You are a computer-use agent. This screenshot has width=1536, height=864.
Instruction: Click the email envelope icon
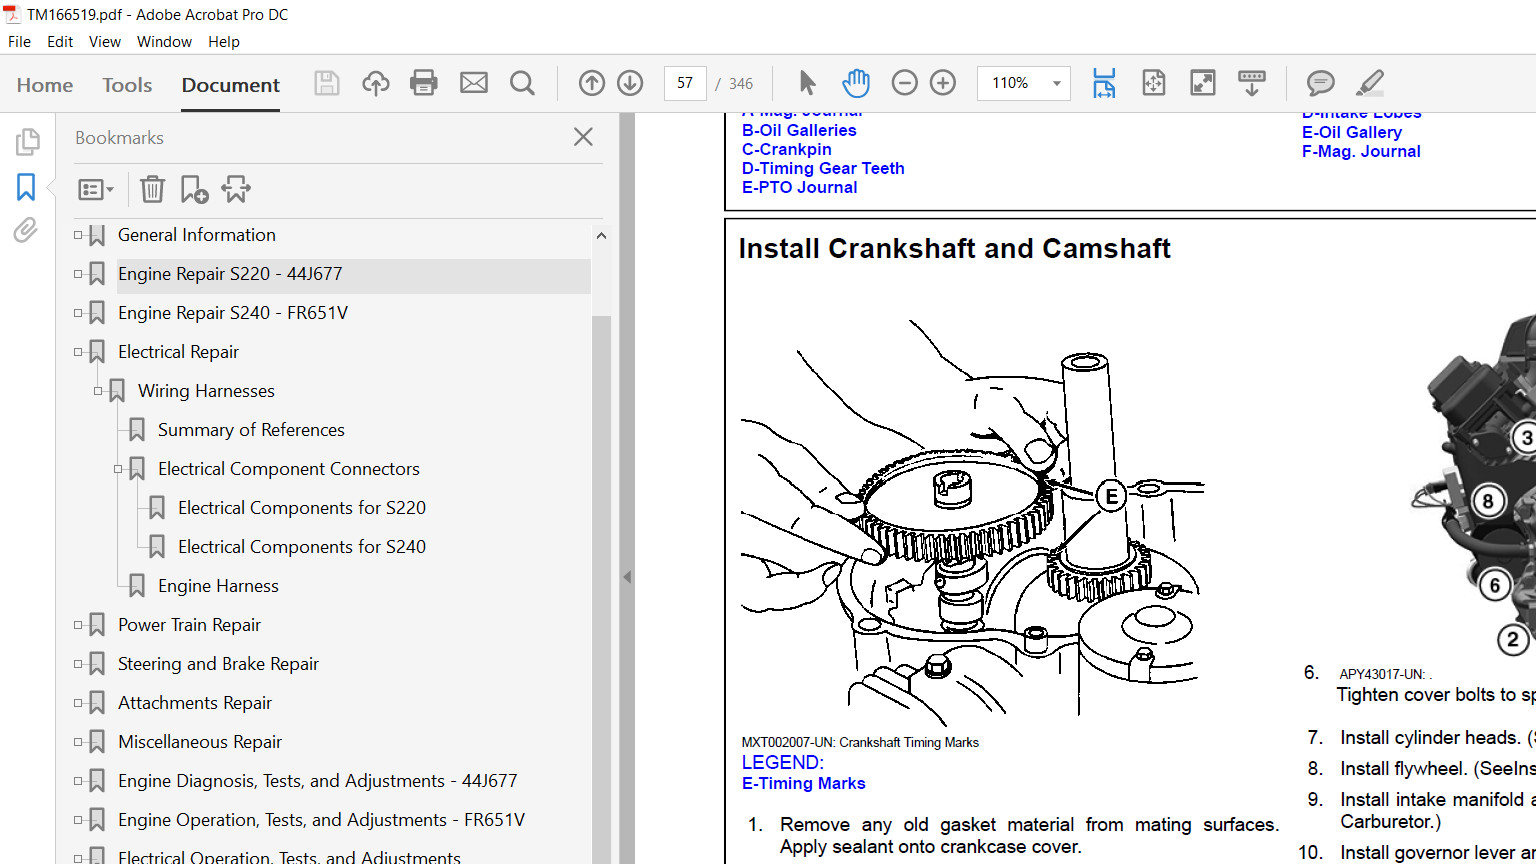(x=474, y=83)
